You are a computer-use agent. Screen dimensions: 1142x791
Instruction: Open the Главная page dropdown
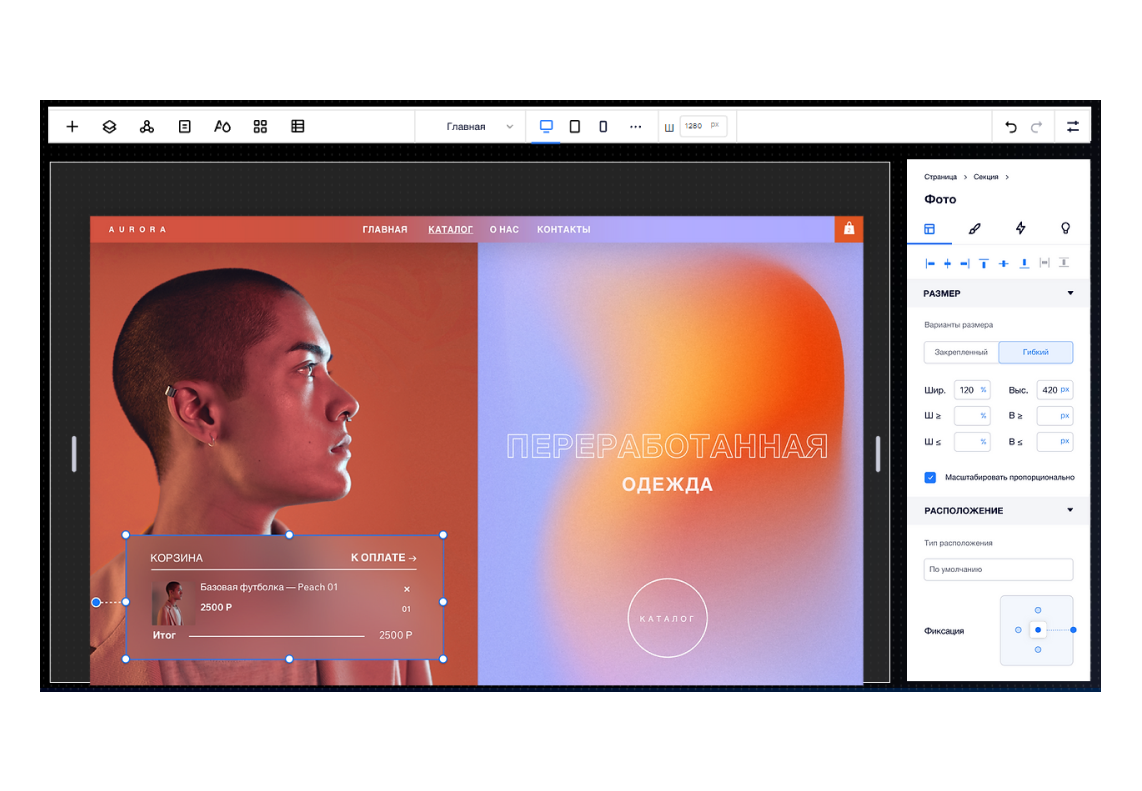pyautogui.click(x=479, y=127)
